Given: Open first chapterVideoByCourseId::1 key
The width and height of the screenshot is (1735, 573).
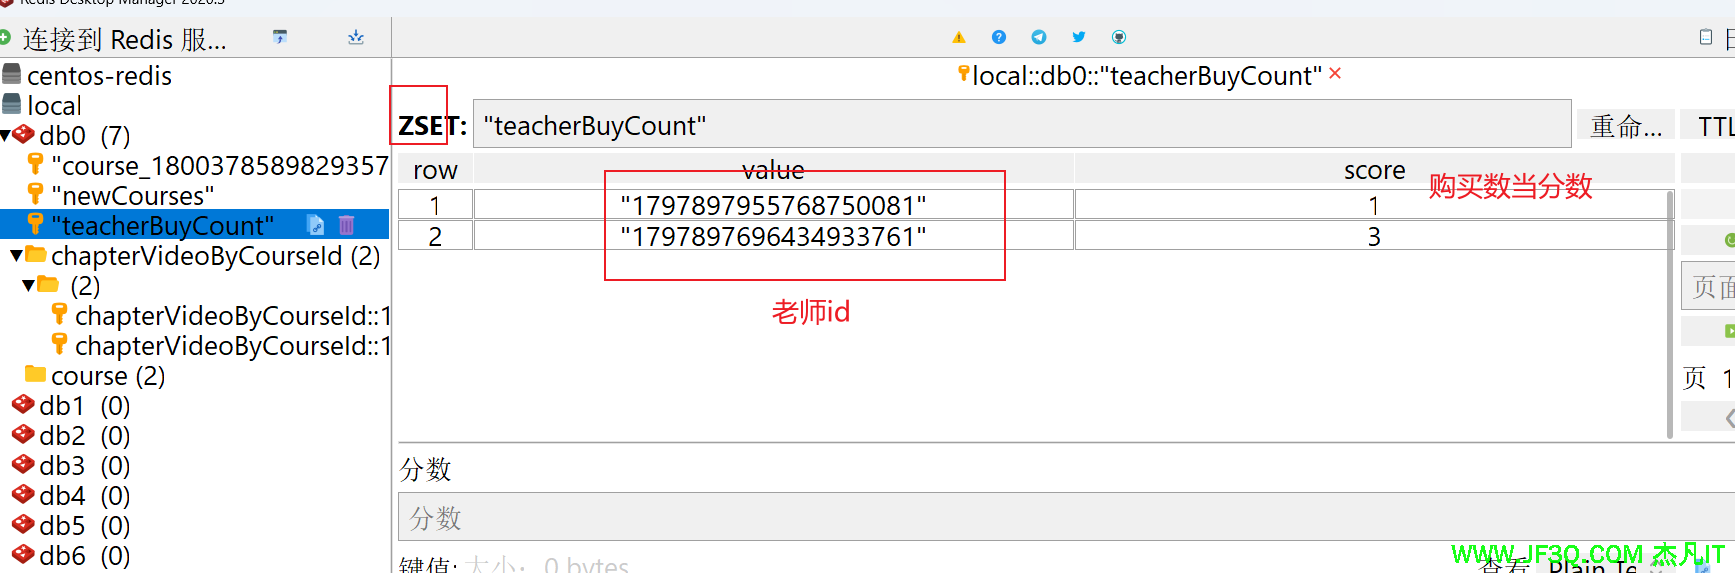Looking at the screenshot, I should (x=232, y=315).
